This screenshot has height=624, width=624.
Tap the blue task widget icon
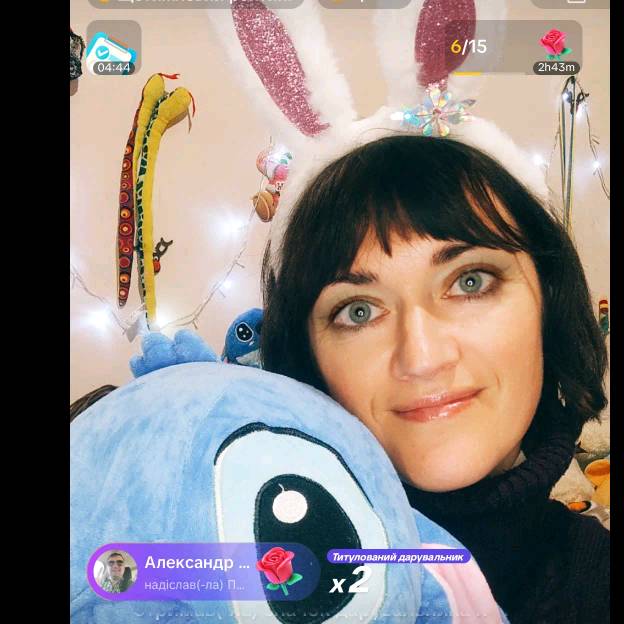click(112, 47)
